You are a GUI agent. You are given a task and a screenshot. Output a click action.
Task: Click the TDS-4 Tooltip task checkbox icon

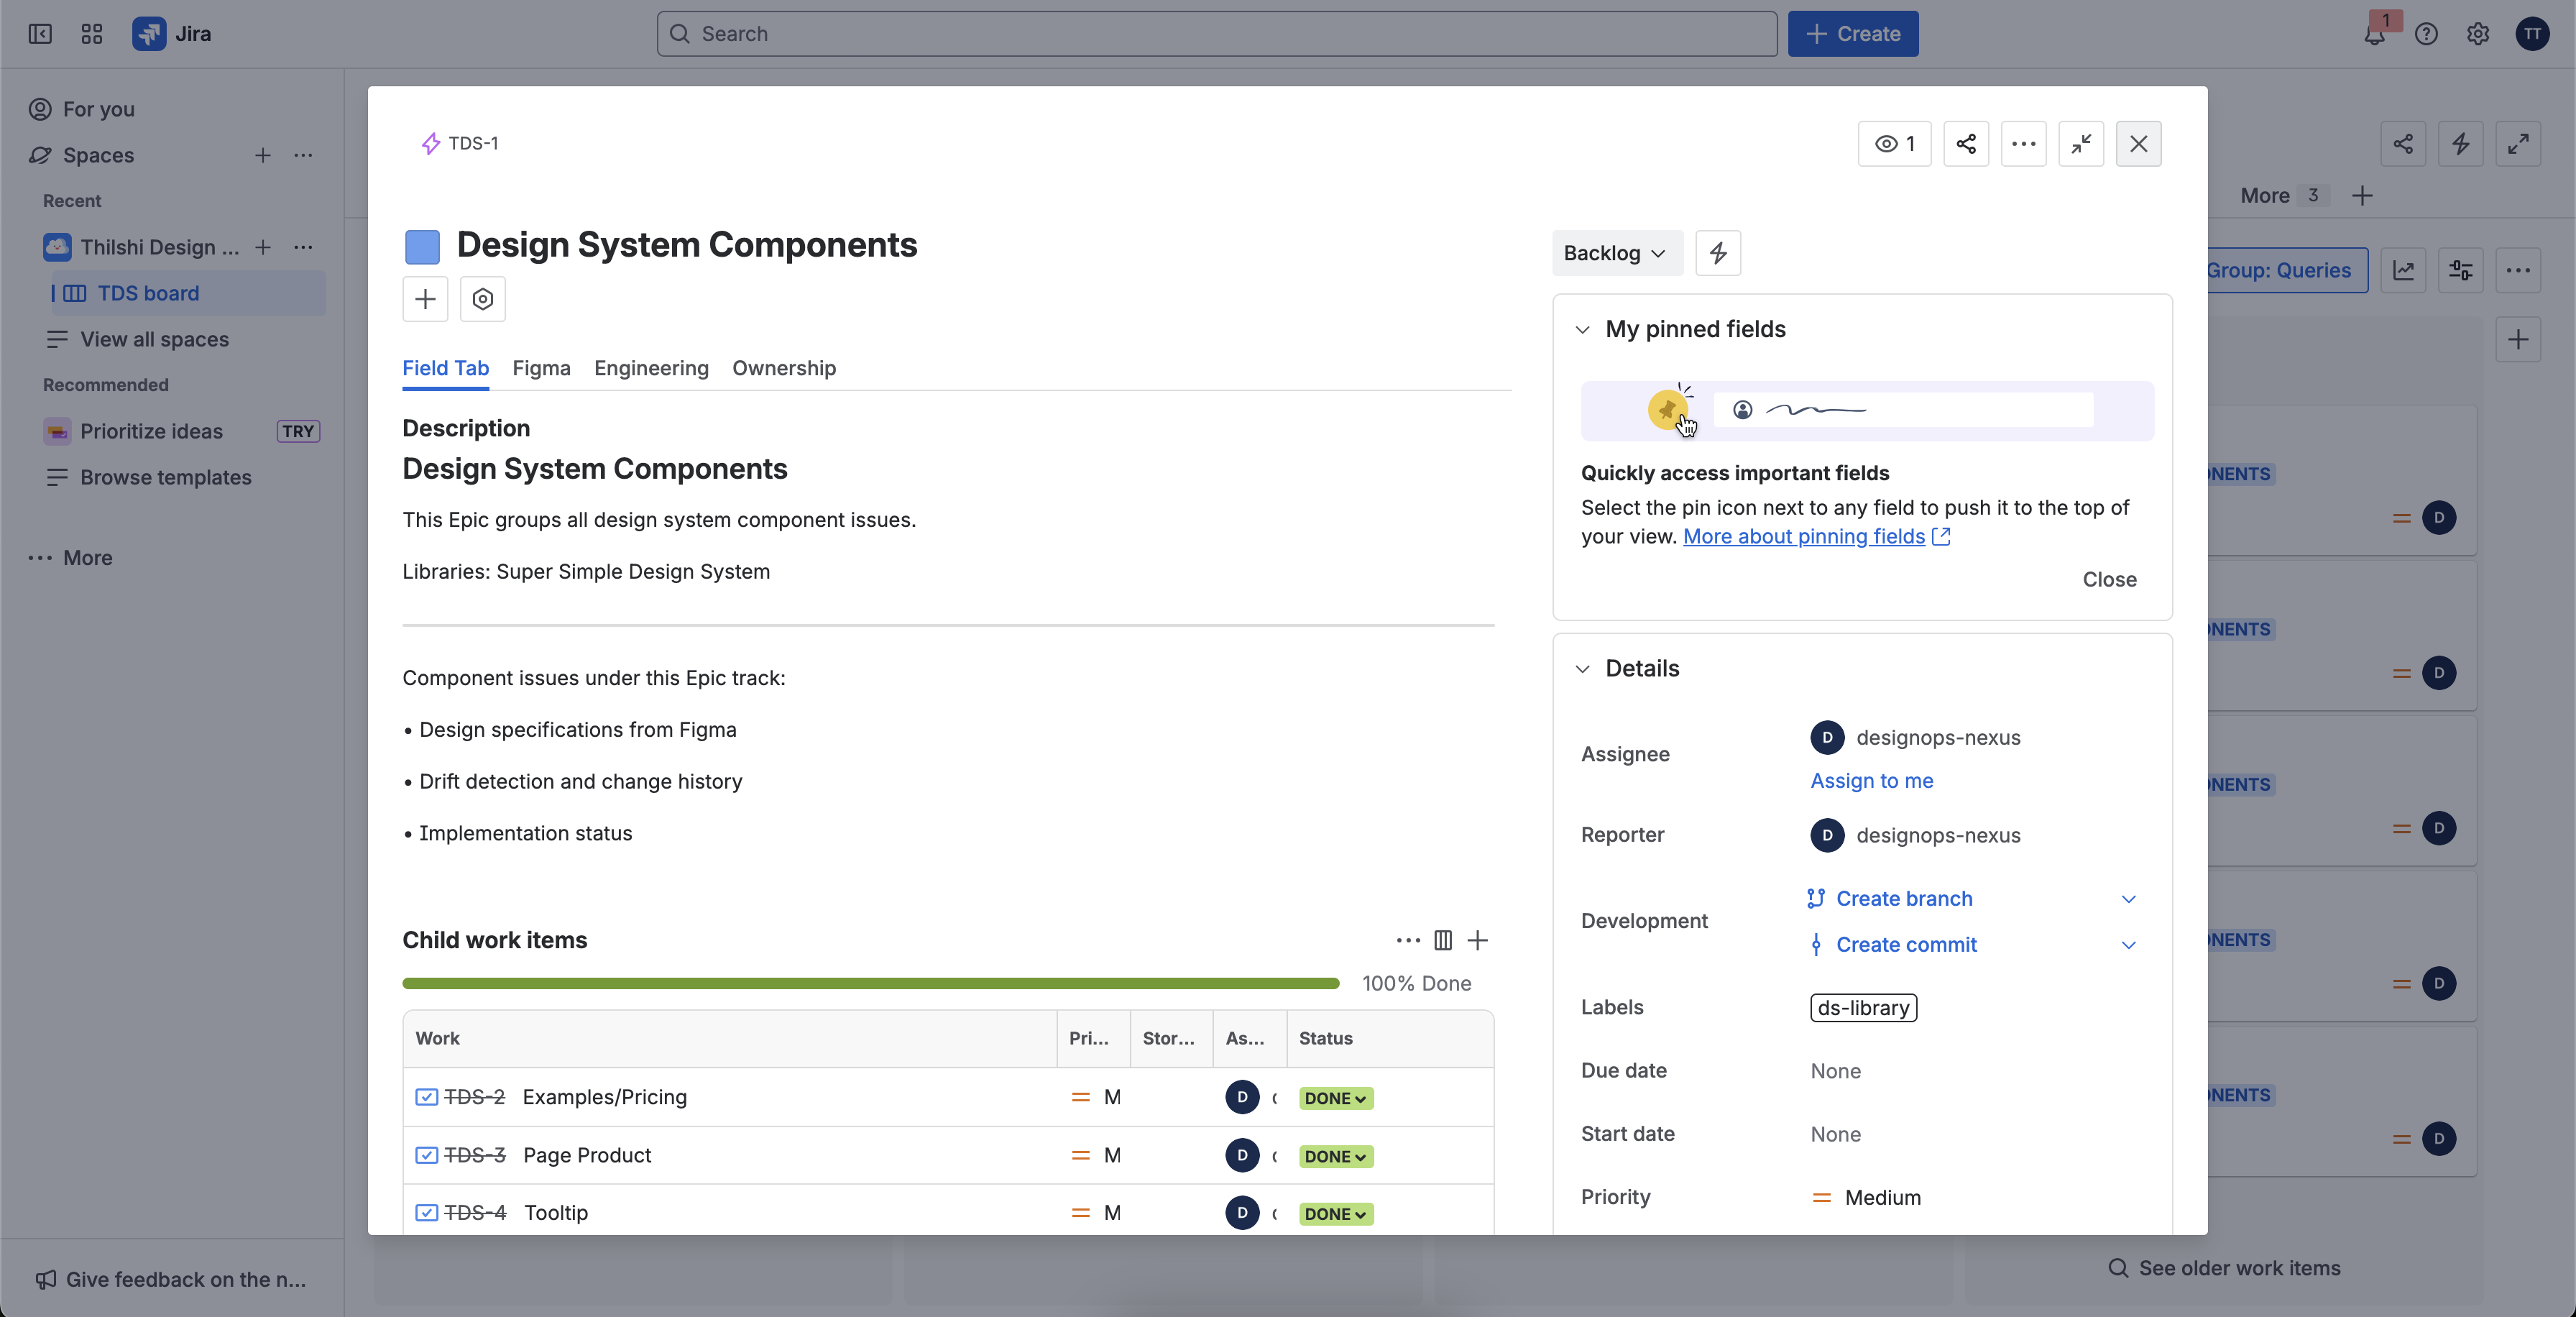[x=426, y=1212]
